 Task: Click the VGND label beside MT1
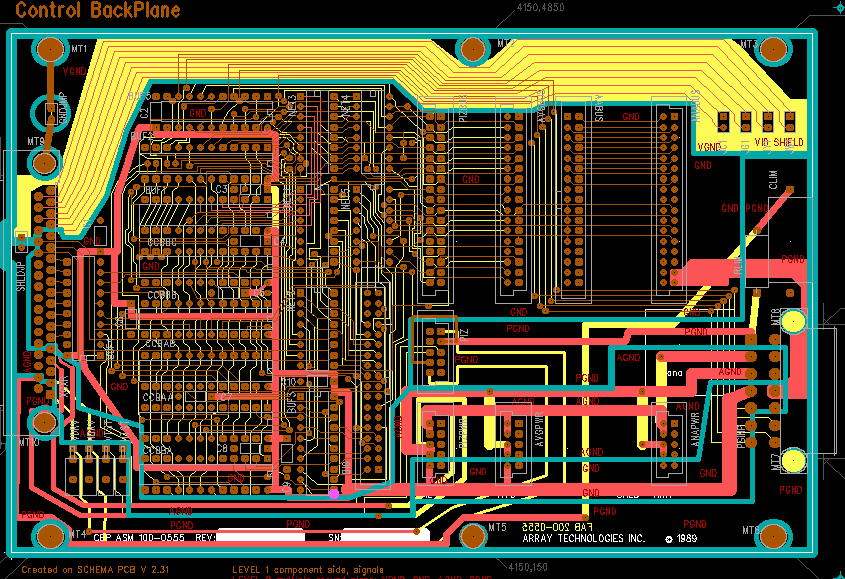74,71
